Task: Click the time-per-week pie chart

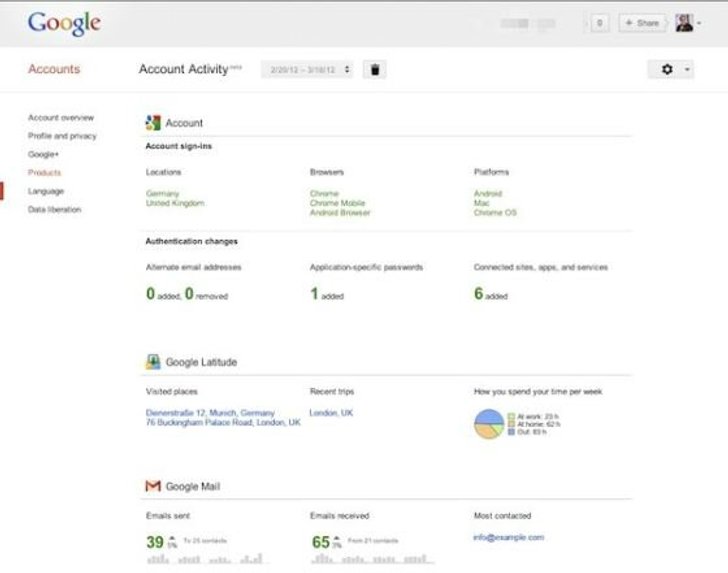Action: (x=489, y=424)
